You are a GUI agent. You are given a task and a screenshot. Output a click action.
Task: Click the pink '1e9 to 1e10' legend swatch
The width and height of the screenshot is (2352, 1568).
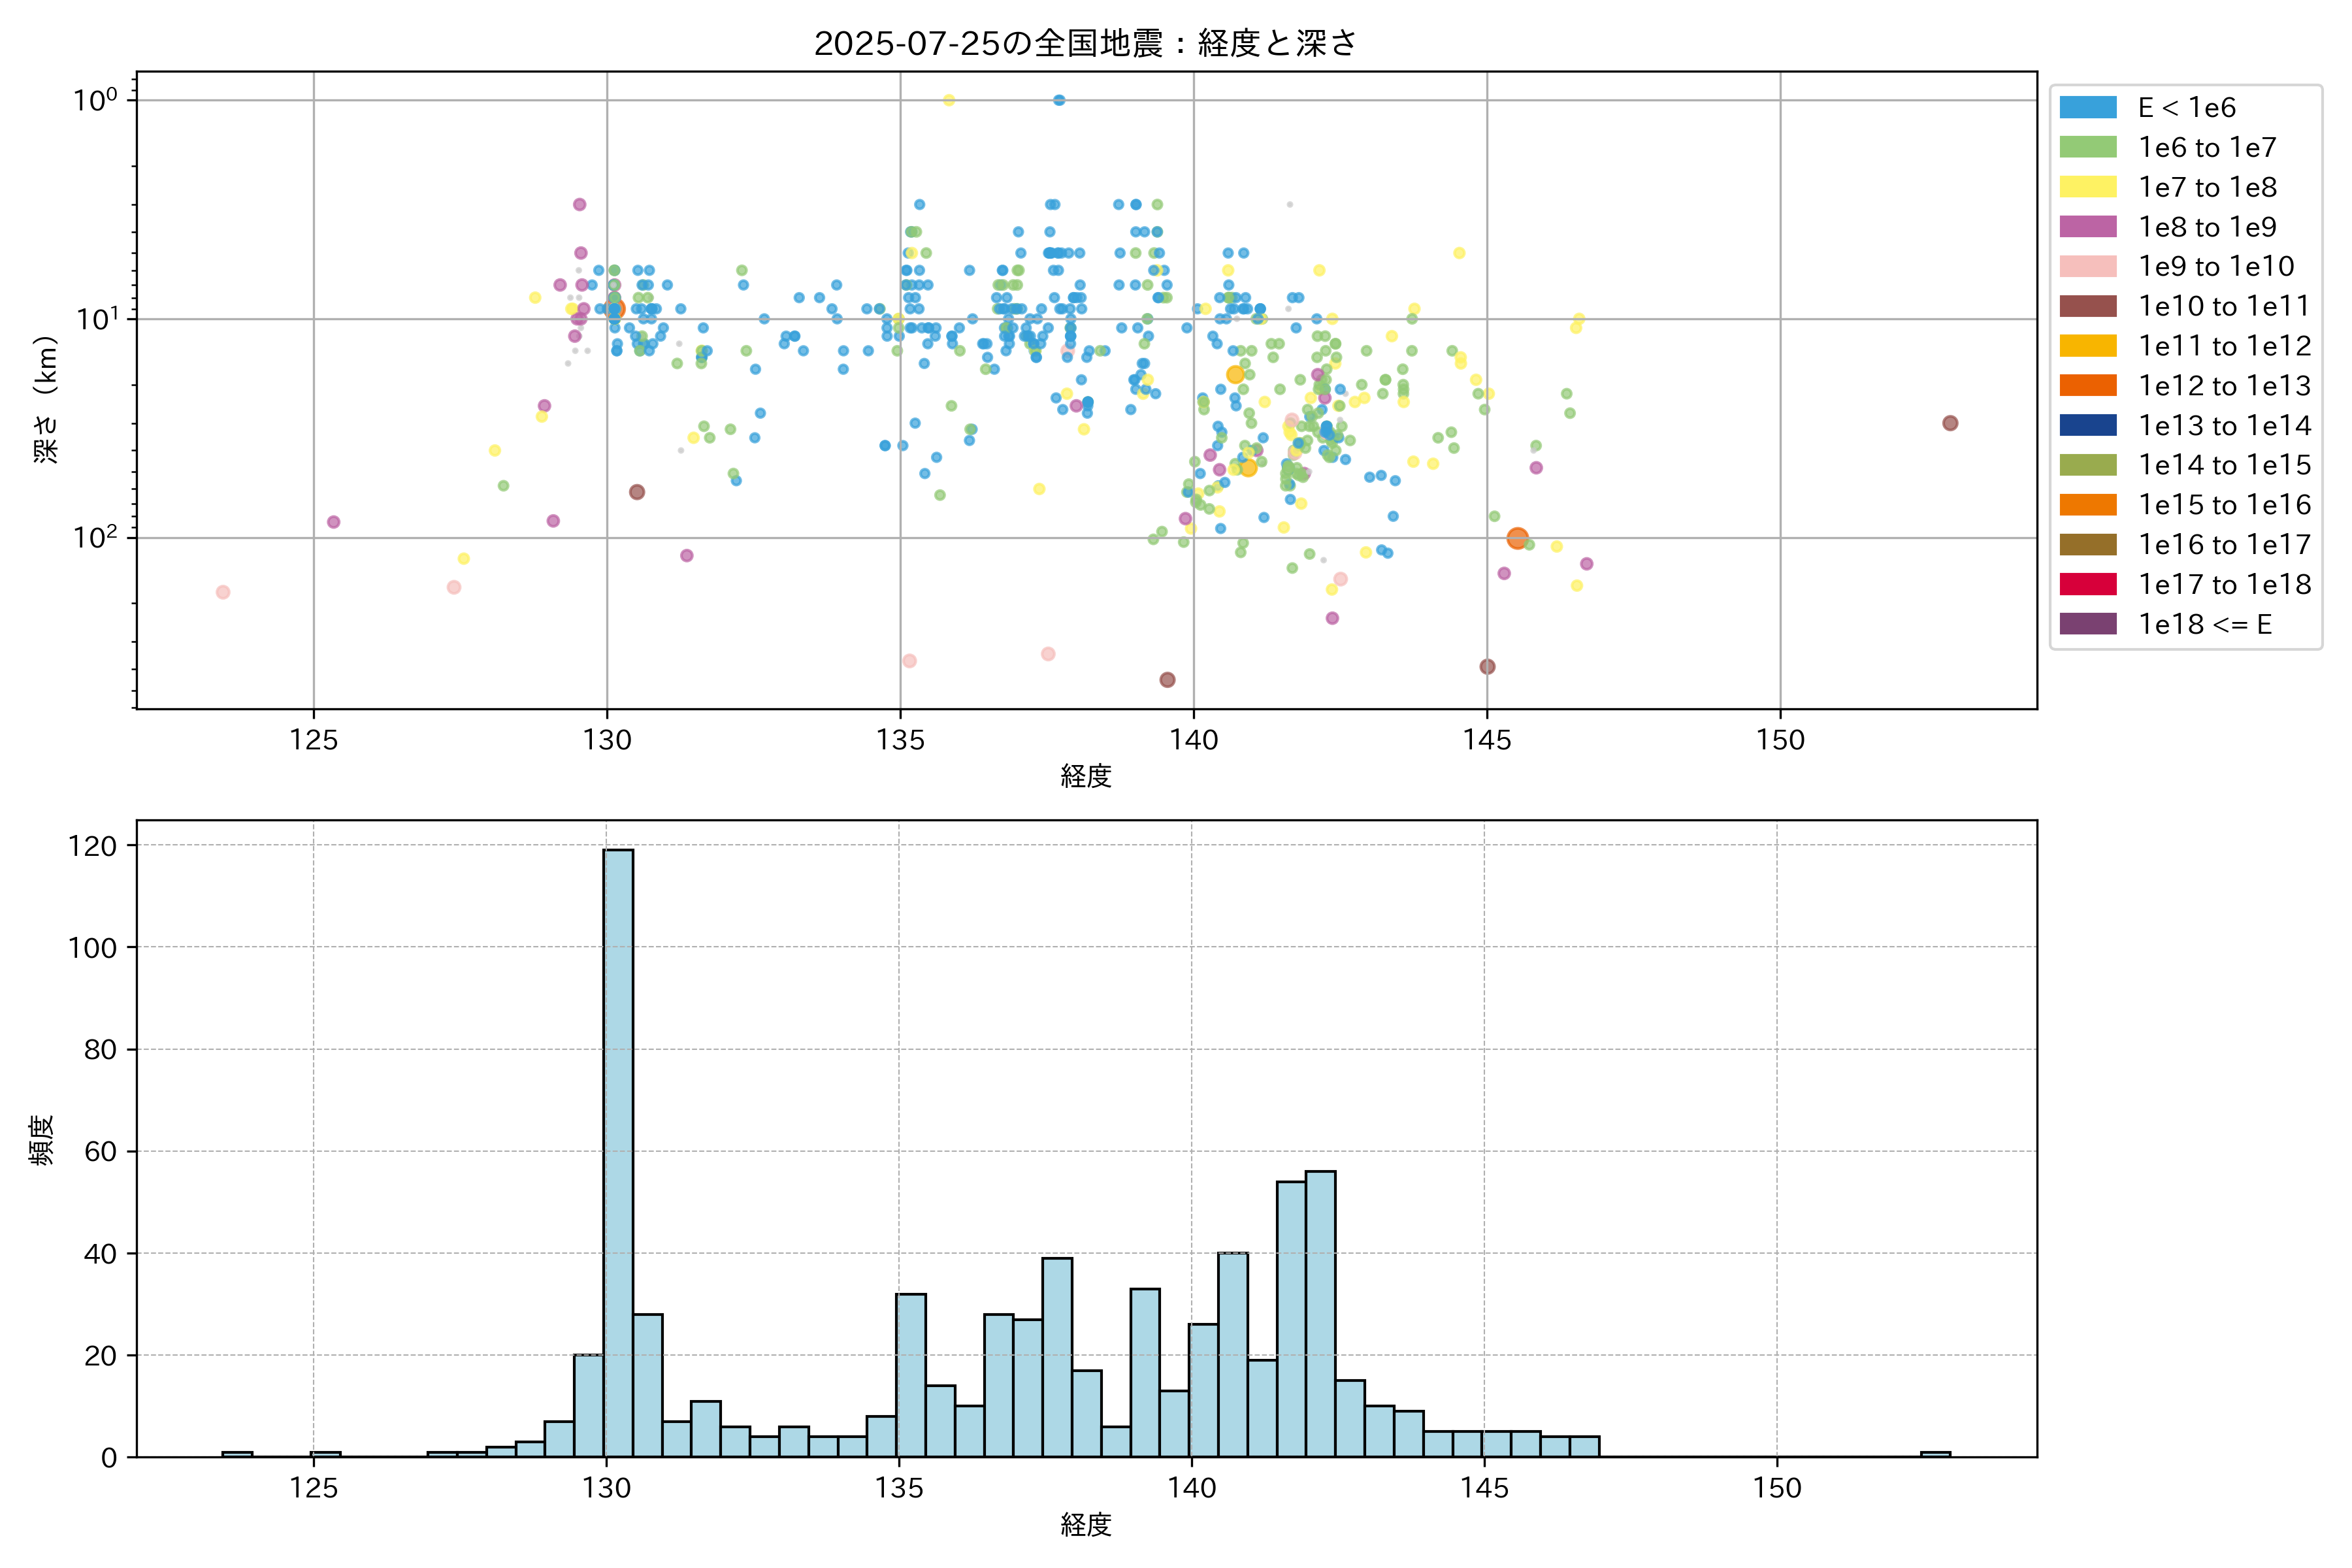[2087, 266]
